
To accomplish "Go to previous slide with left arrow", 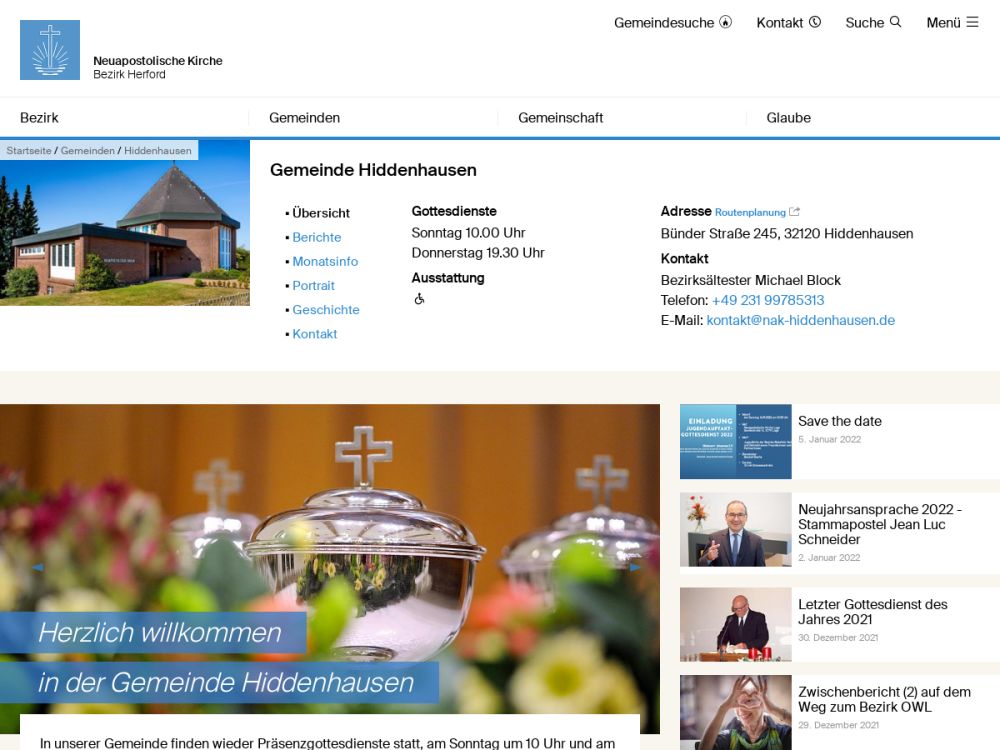I will (37, 567).
